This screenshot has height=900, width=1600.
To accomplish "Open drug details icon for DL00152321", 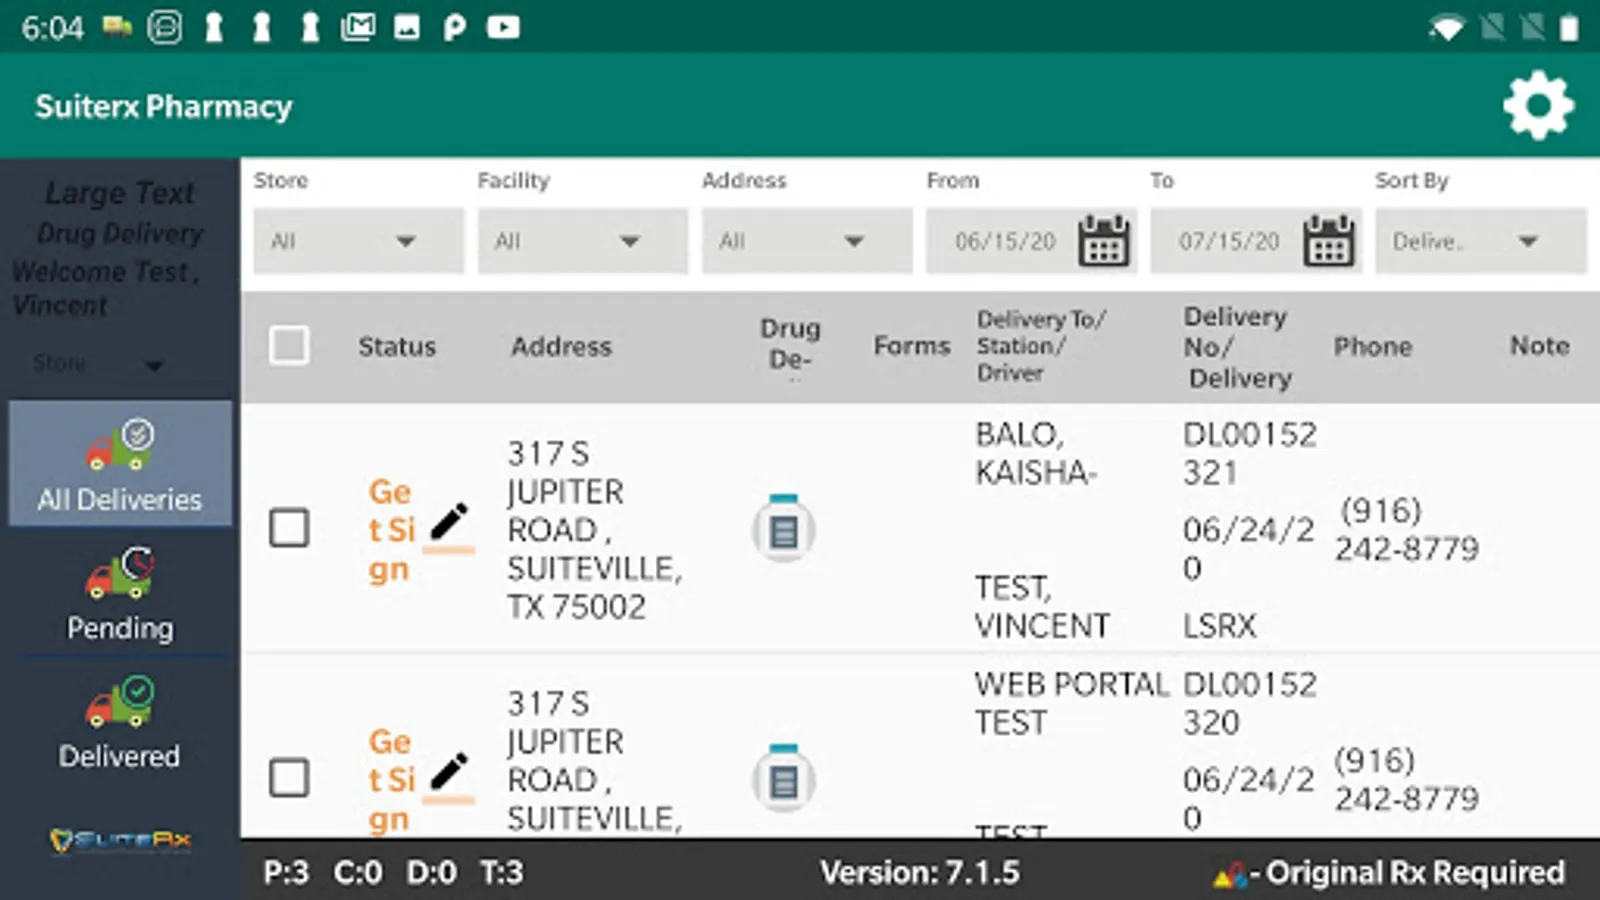I will [x=784, y=528].
